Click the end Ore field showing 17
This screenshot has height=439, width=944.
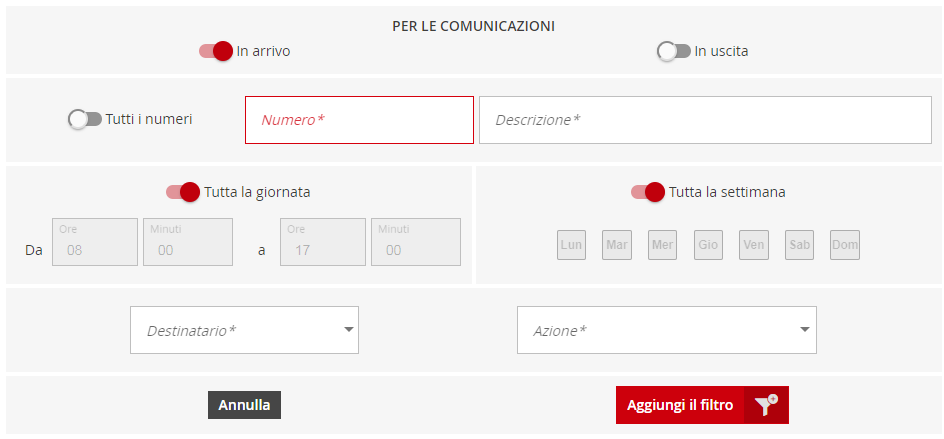tap(323, 242)
